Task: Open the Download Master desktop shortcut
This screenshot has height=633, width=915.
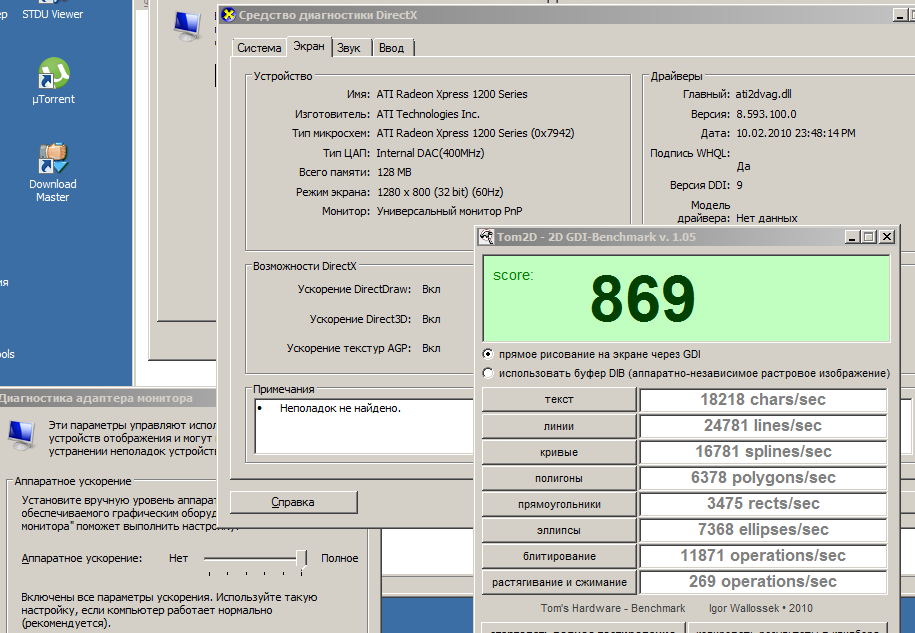Action: pos(52,160)
